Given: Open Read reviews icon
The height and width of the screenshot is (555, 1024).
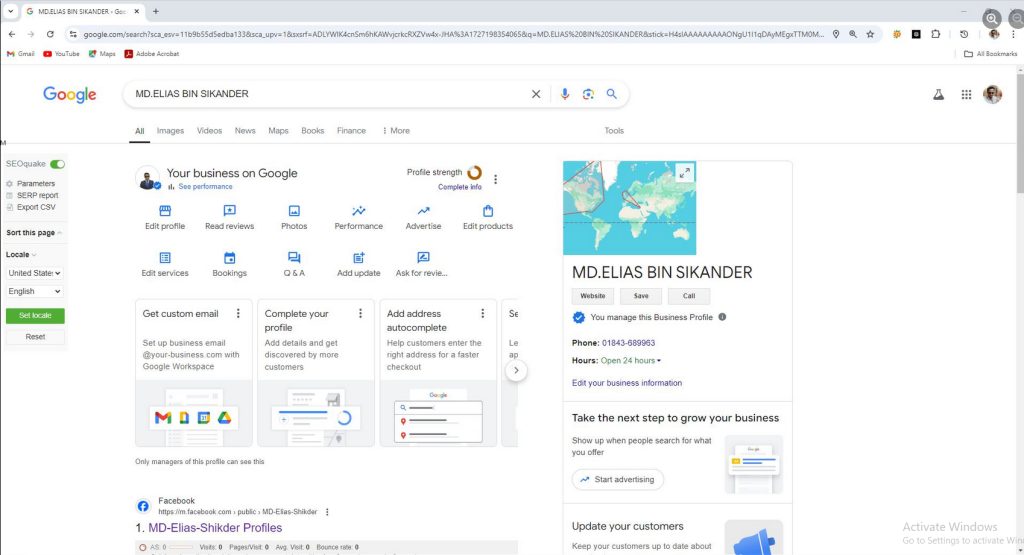Looking at the screenshot, I should (x=229, y=211).
